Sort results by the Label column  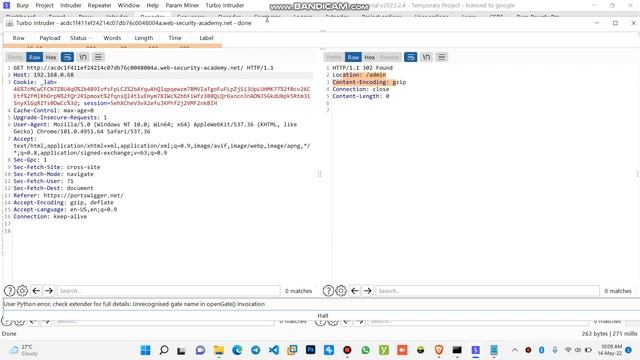tap(206, 38)
